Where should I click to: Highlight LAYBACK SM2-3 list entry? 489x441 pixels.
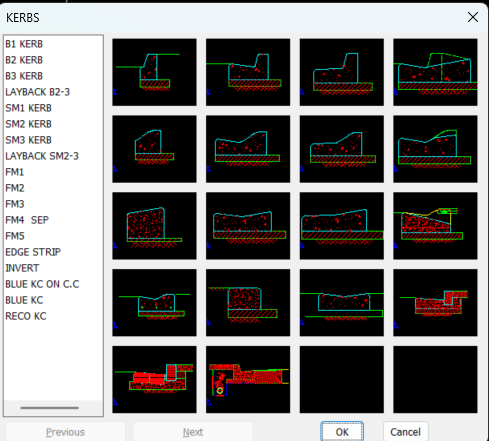[x=42, y=156]
